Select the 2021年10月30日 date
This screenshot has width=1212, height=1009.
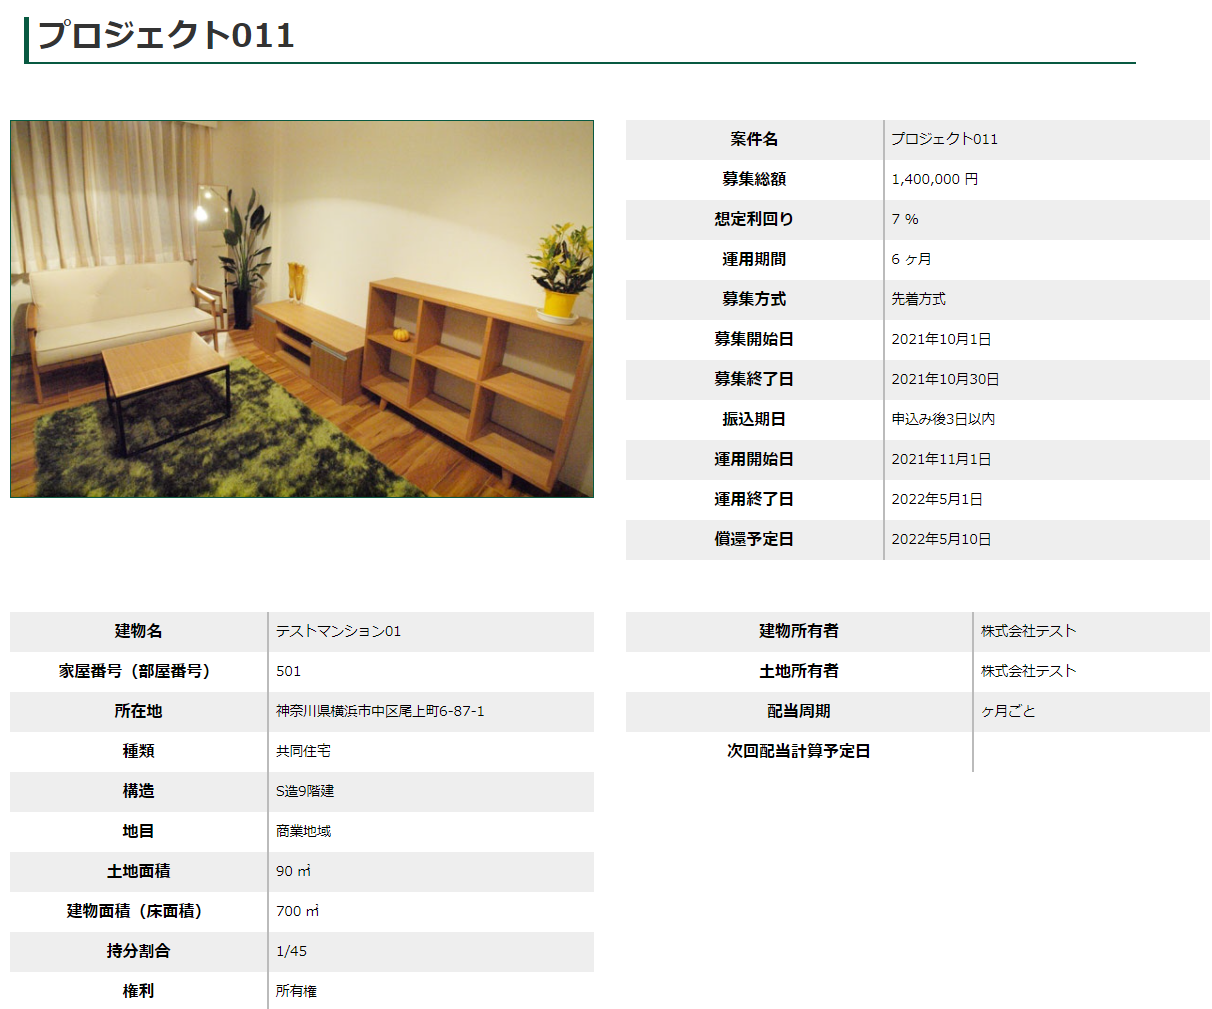[x=945, y=379]
